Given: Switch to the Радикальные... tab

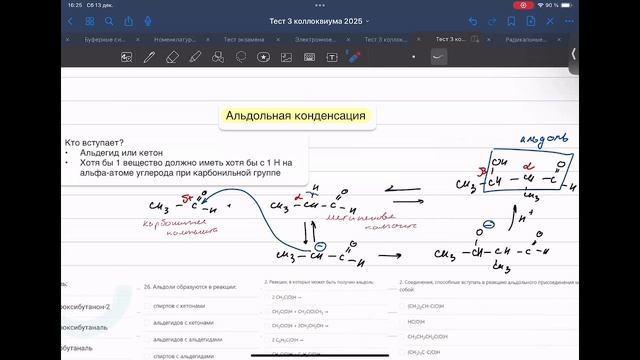Looking at the screenshot, I should [x=526, y=40].
